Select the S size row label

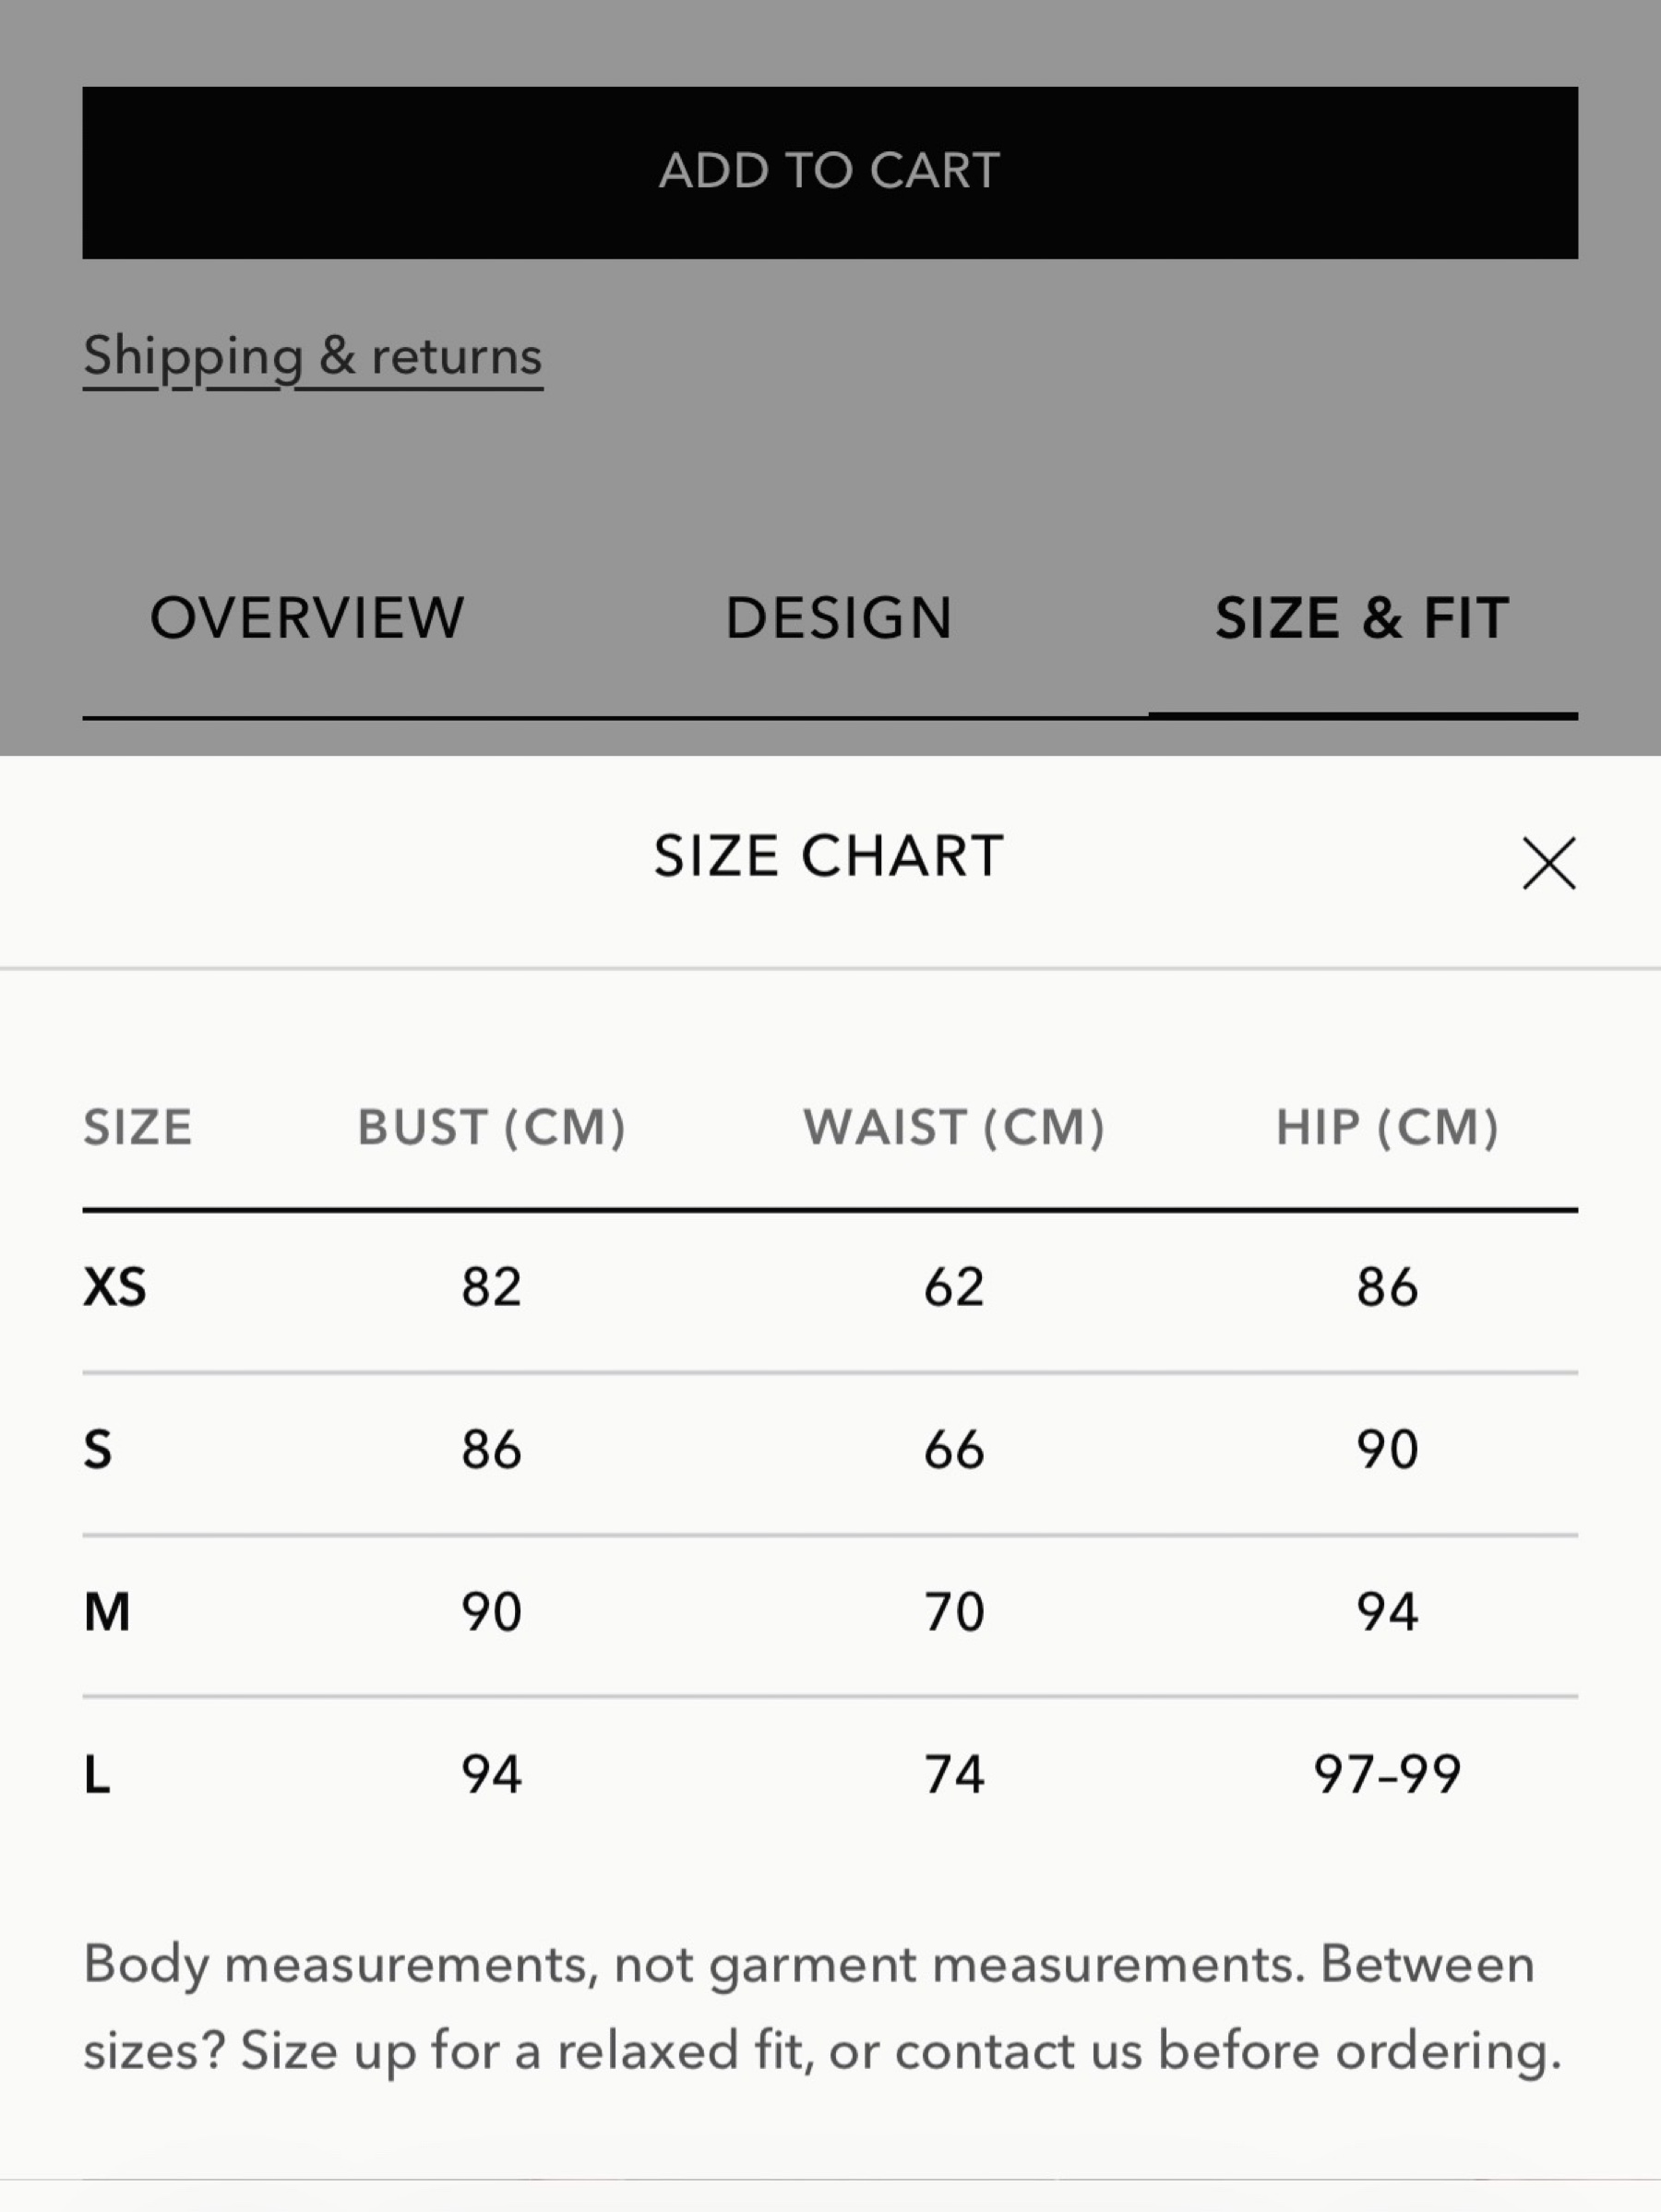point(98,1449)
